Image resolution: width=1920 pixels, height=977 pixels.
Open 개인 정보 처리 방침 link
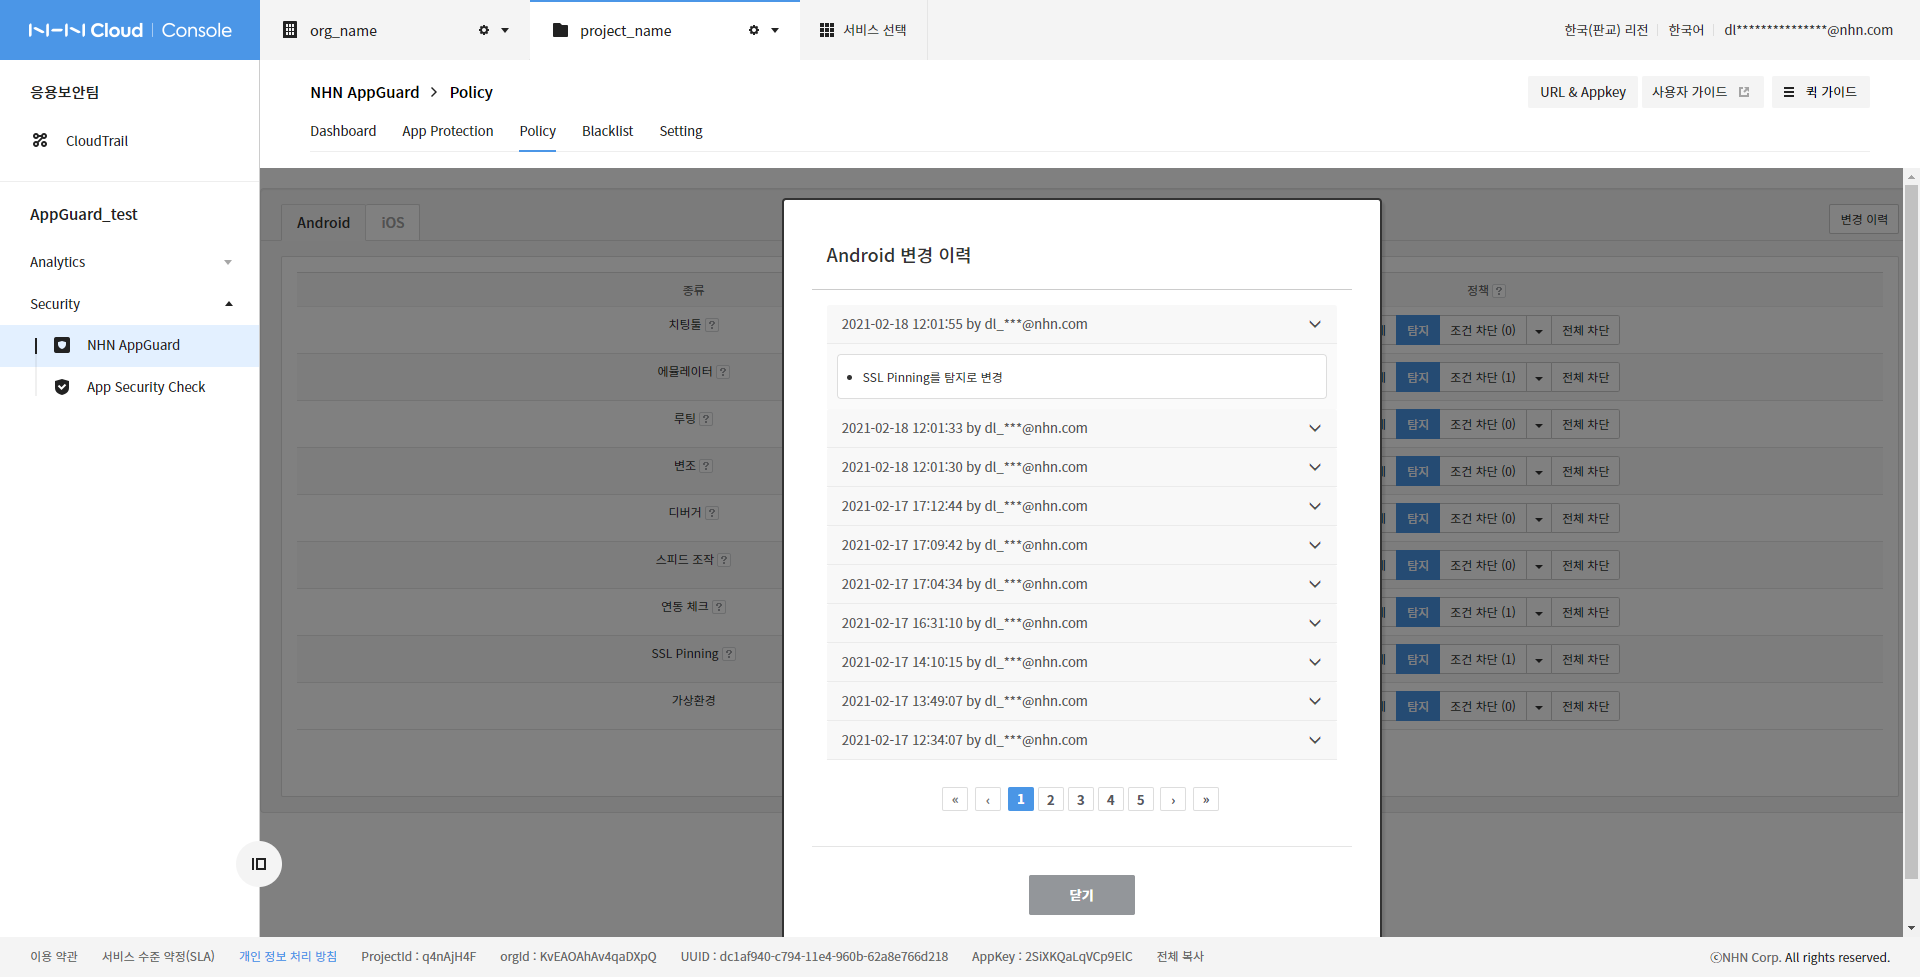(288, 957)
